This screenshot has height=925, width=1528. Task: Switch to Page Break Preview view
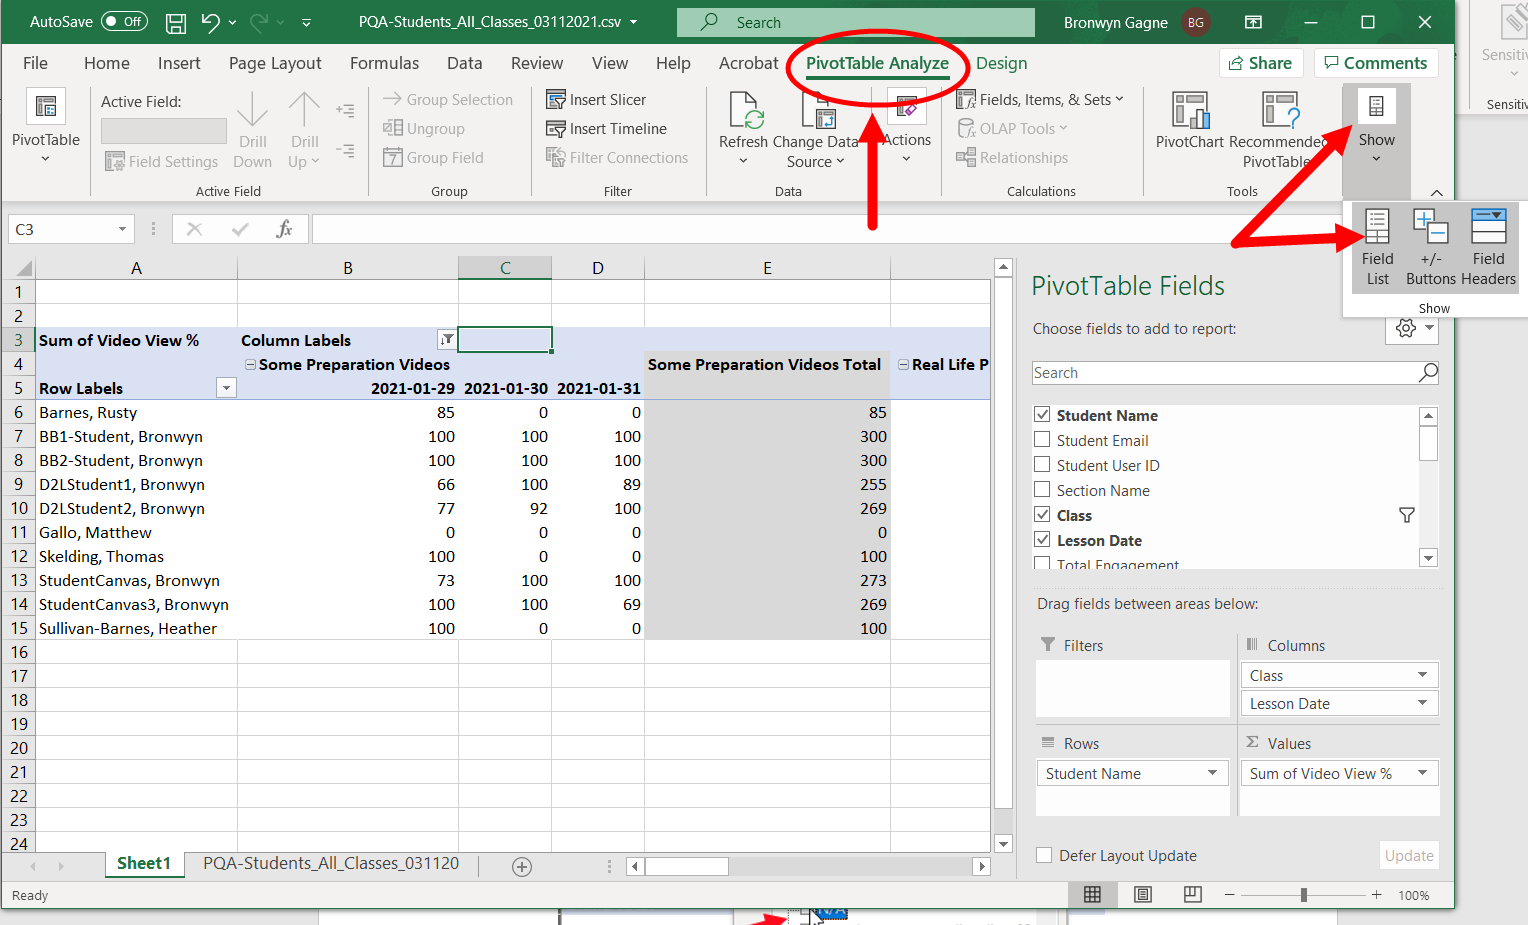click(1192, 895)
